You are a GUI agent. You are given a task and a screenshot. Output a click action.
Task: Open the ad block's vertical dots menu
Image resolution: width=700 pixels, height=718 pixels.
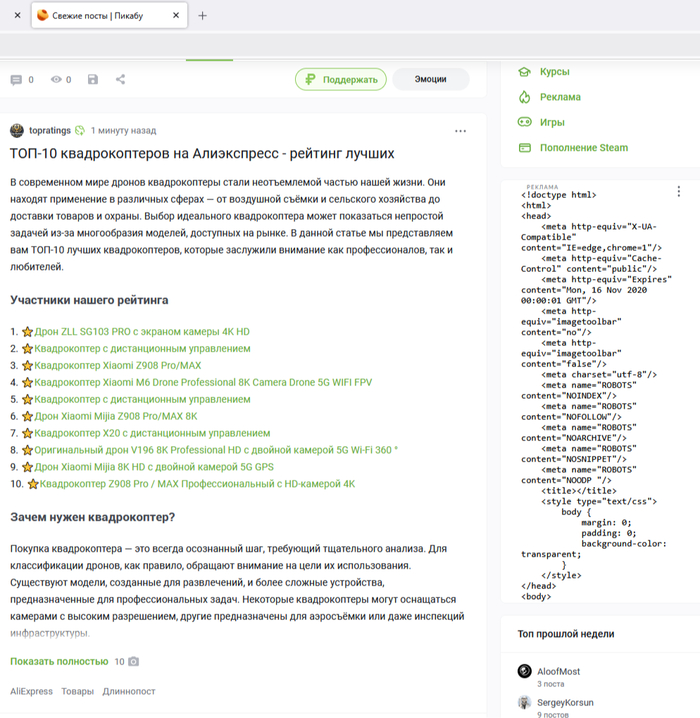pyautogui.click(x=678, y=191)
